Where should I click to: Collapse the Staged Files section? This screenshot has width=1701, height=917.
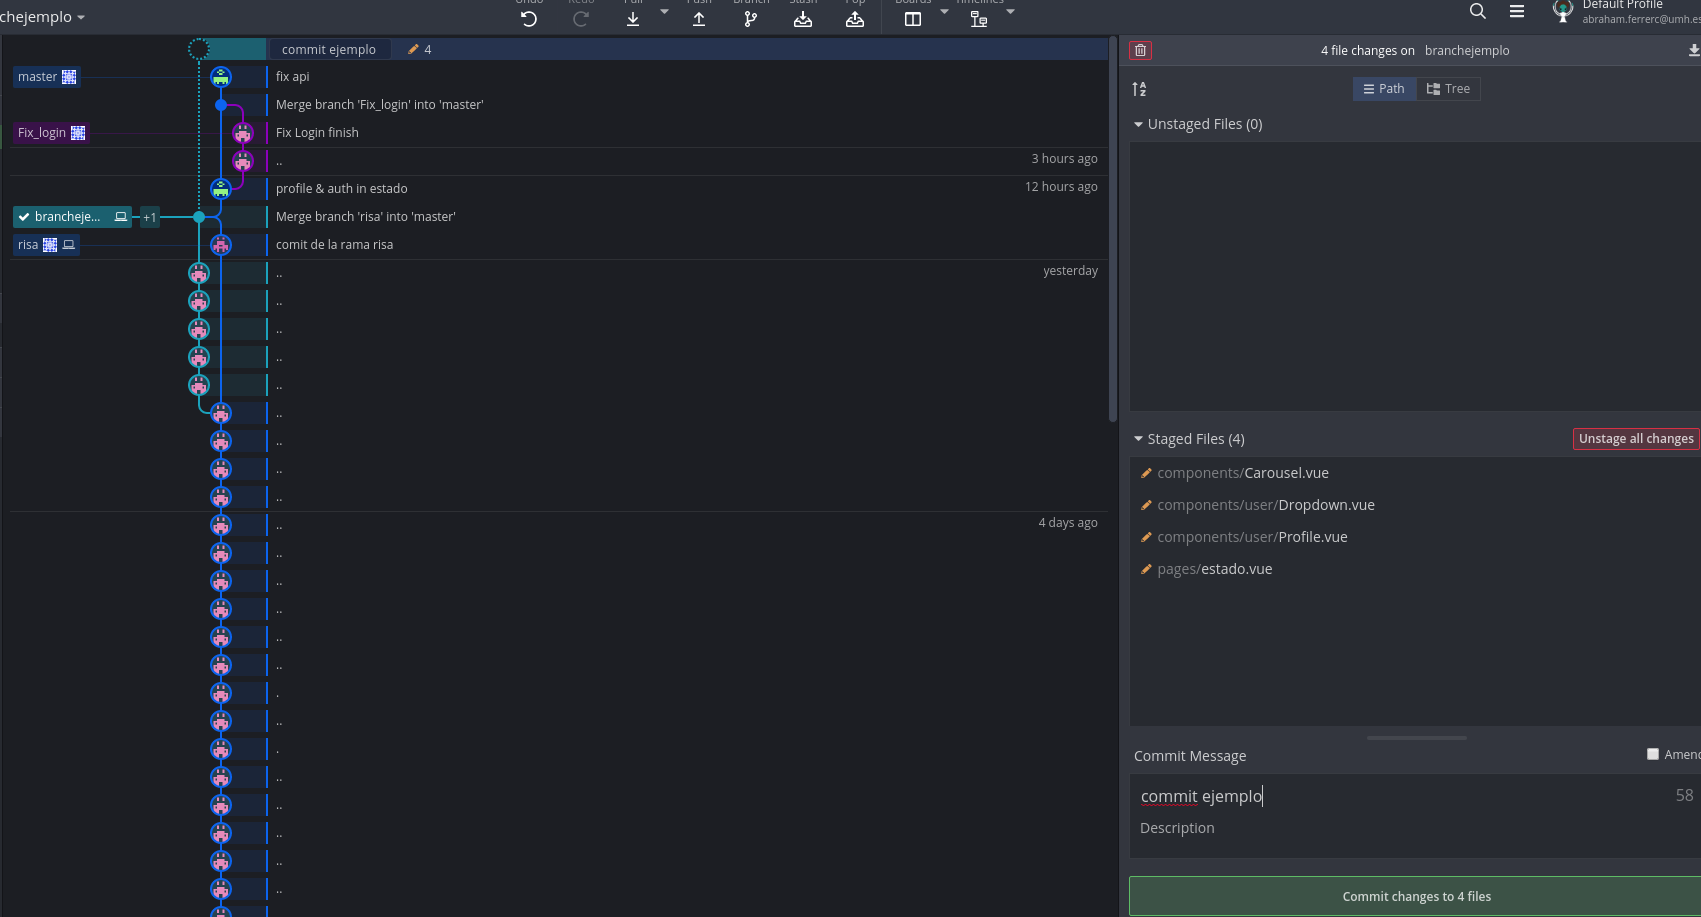(1138, 439)
